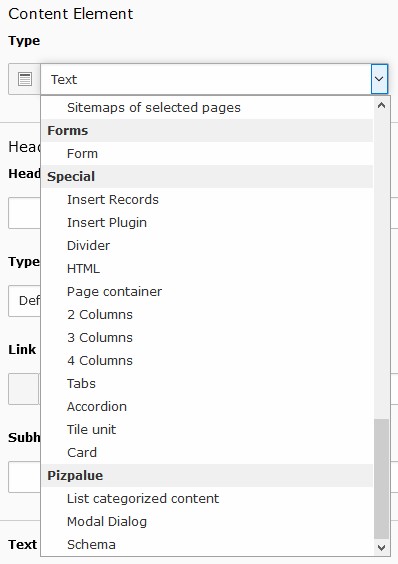
Task: Click the text content type icon
Action: tap(25, 79)
